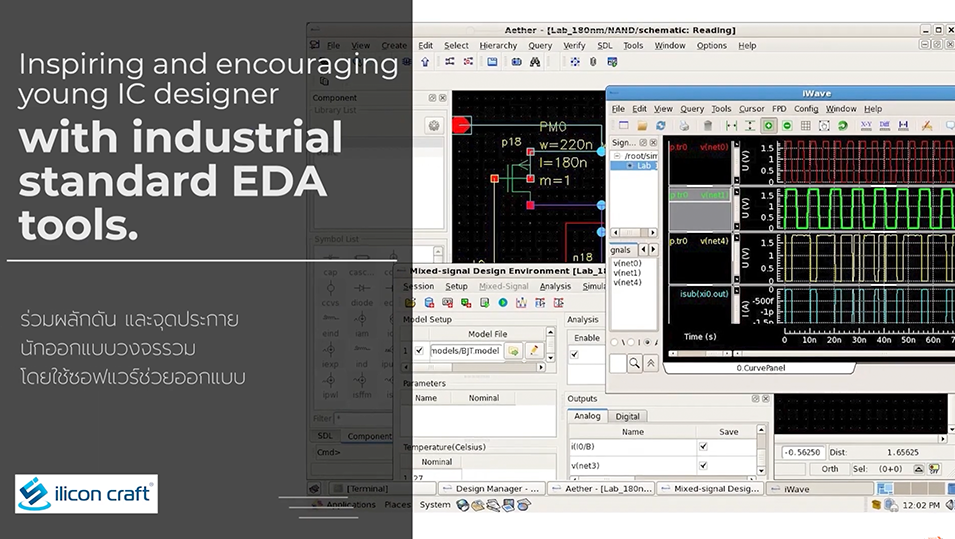
Task: Click the edit pencil icon beside model file
Action: click(x=535, y=351)
